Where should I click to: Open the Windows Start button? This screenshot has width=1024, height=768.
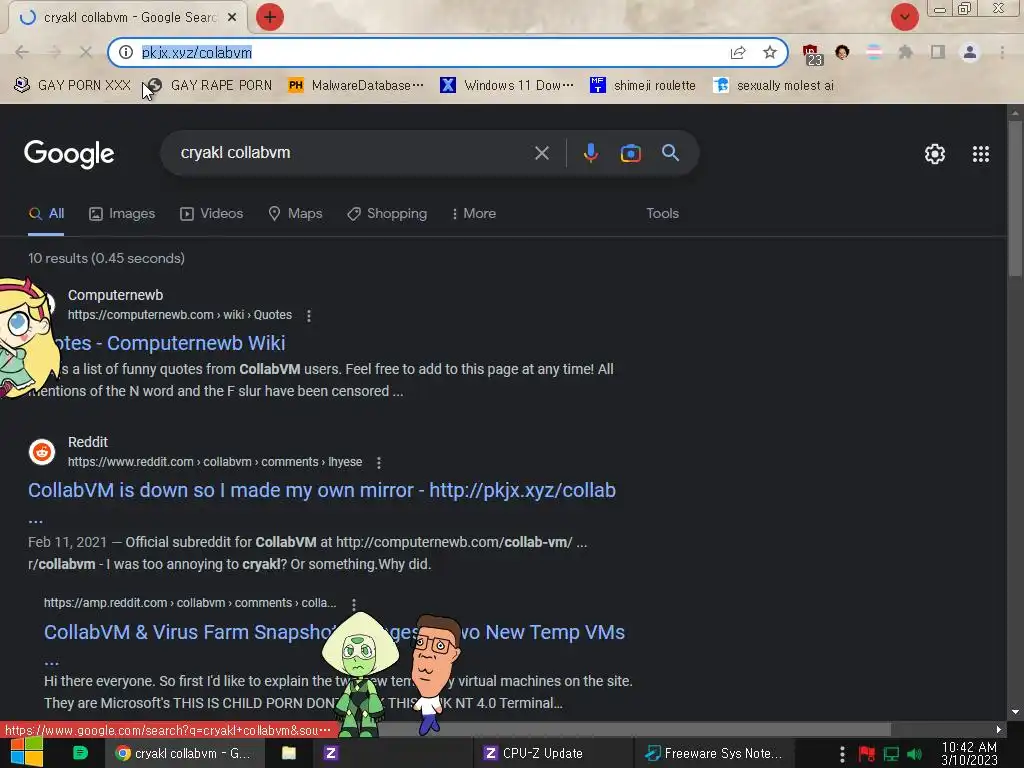click(x=27, y=753)
